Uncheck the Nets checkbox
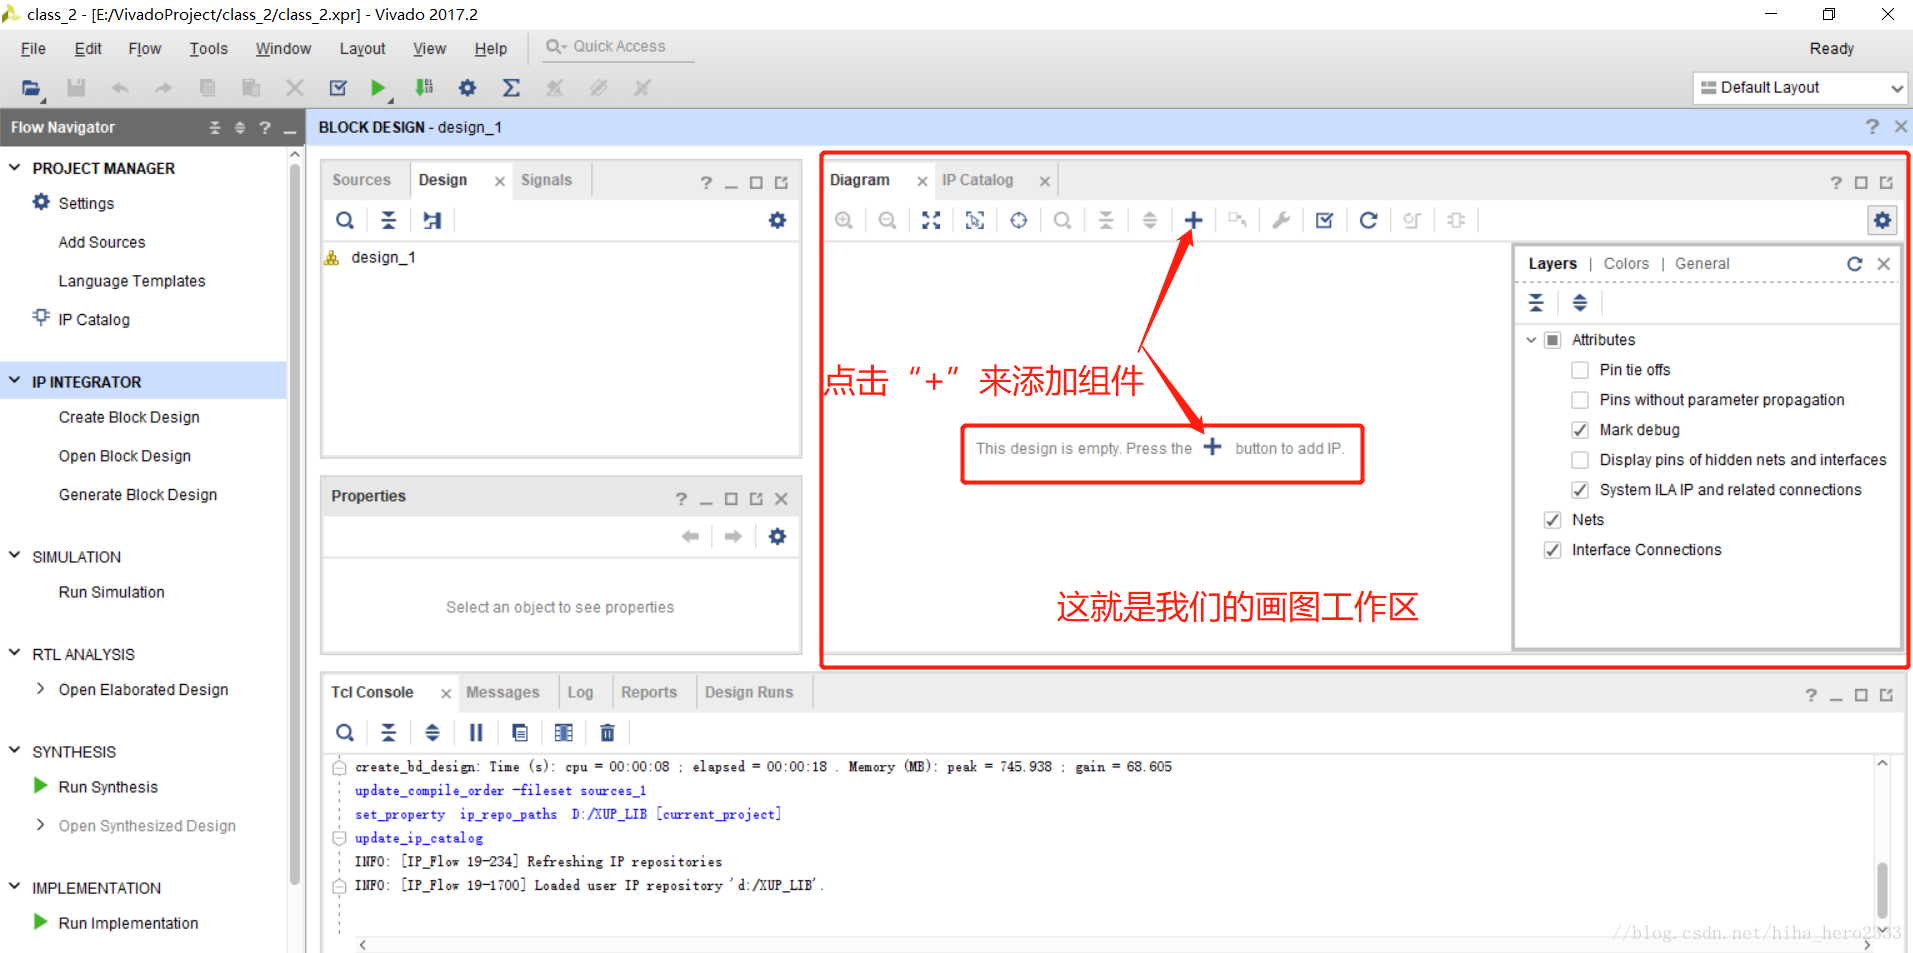This screenshot has width=1913, height=953. pyautogui.click(x=1552, y=520)
